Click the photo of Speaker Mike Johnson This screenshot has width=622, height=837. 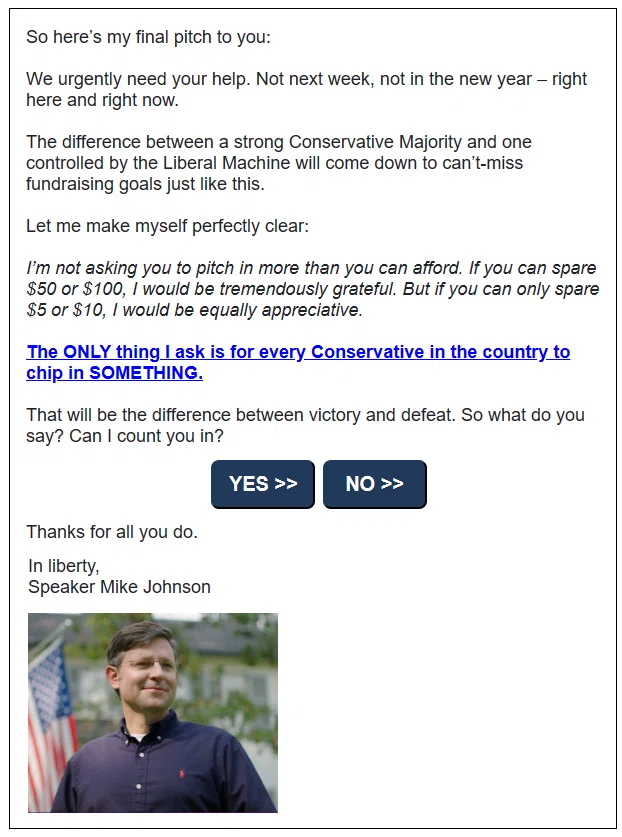tap(153, 713)
